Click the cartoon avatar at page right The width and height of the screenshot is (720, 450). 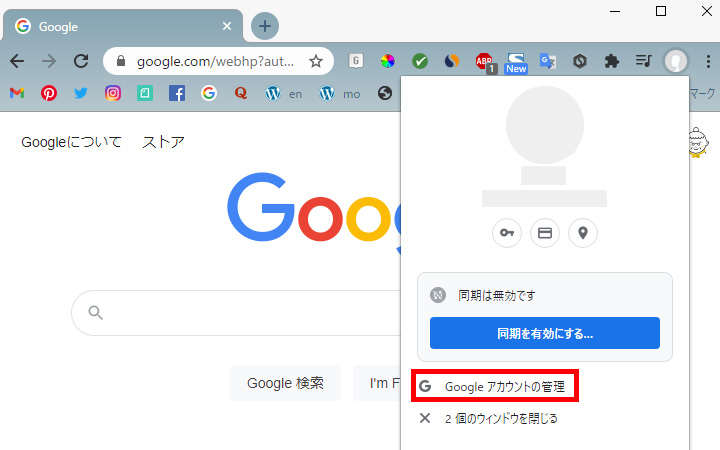click(698, 142)
